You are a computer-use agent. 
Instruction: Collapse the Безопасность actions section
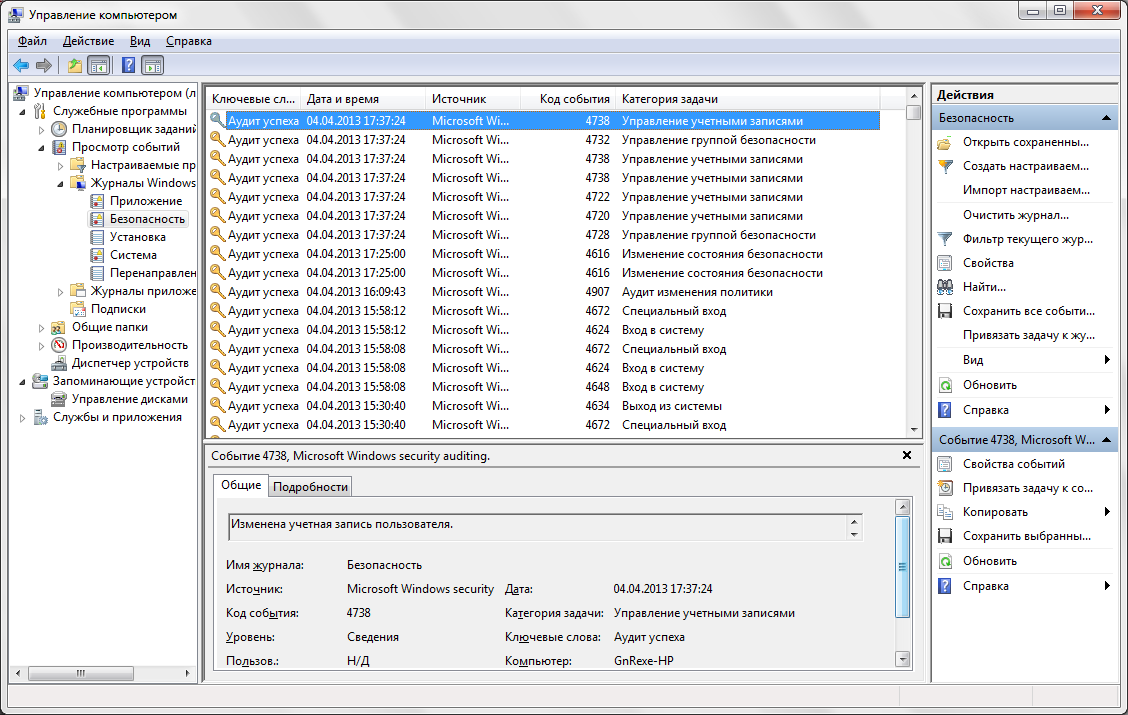tap(1106, 118)
